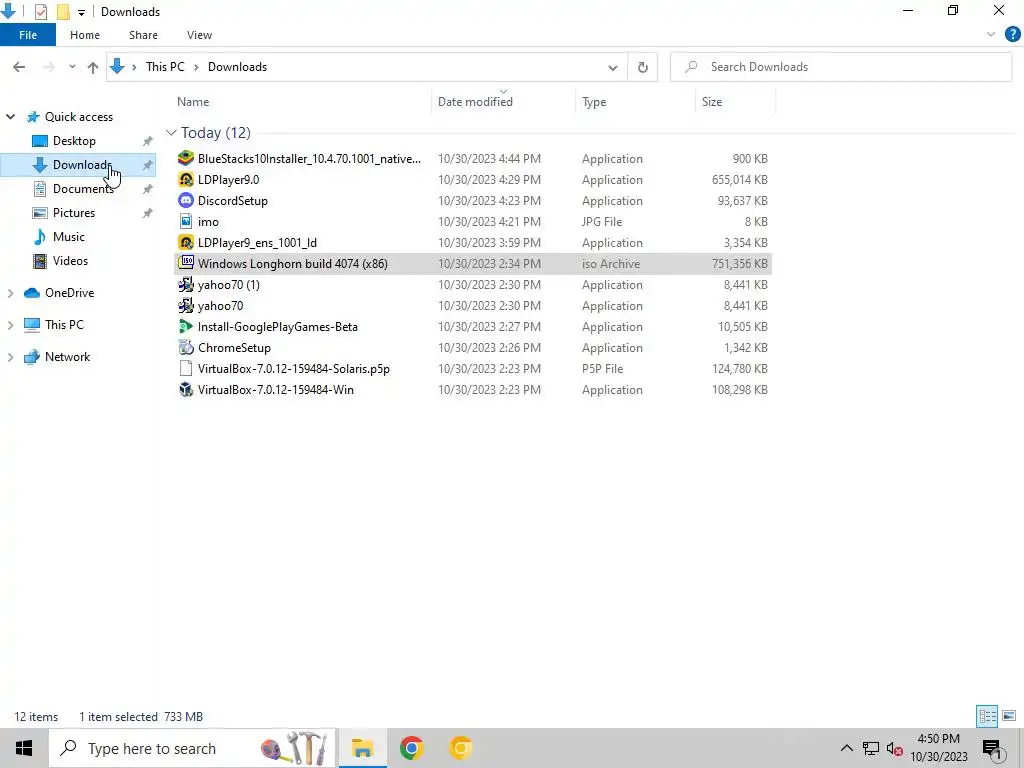Viewport: 1024px width, 768px height.
Task: Collapse the Today (12) group
Action: click(x=171, y=133)
